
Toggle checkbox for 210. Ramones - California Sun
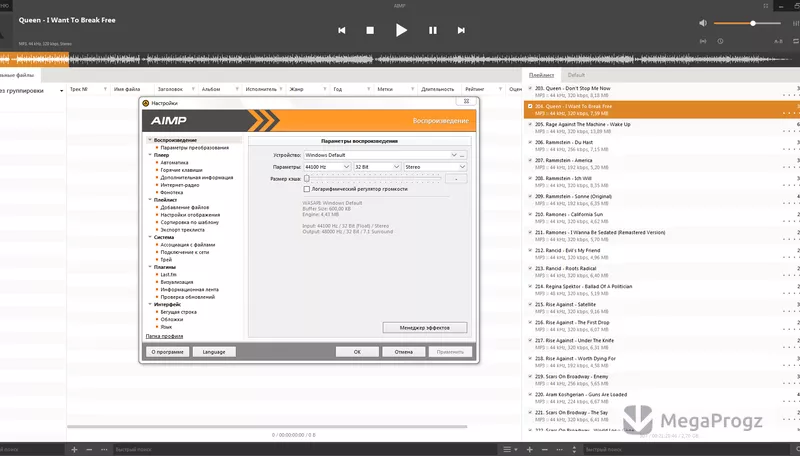point(530,214)
